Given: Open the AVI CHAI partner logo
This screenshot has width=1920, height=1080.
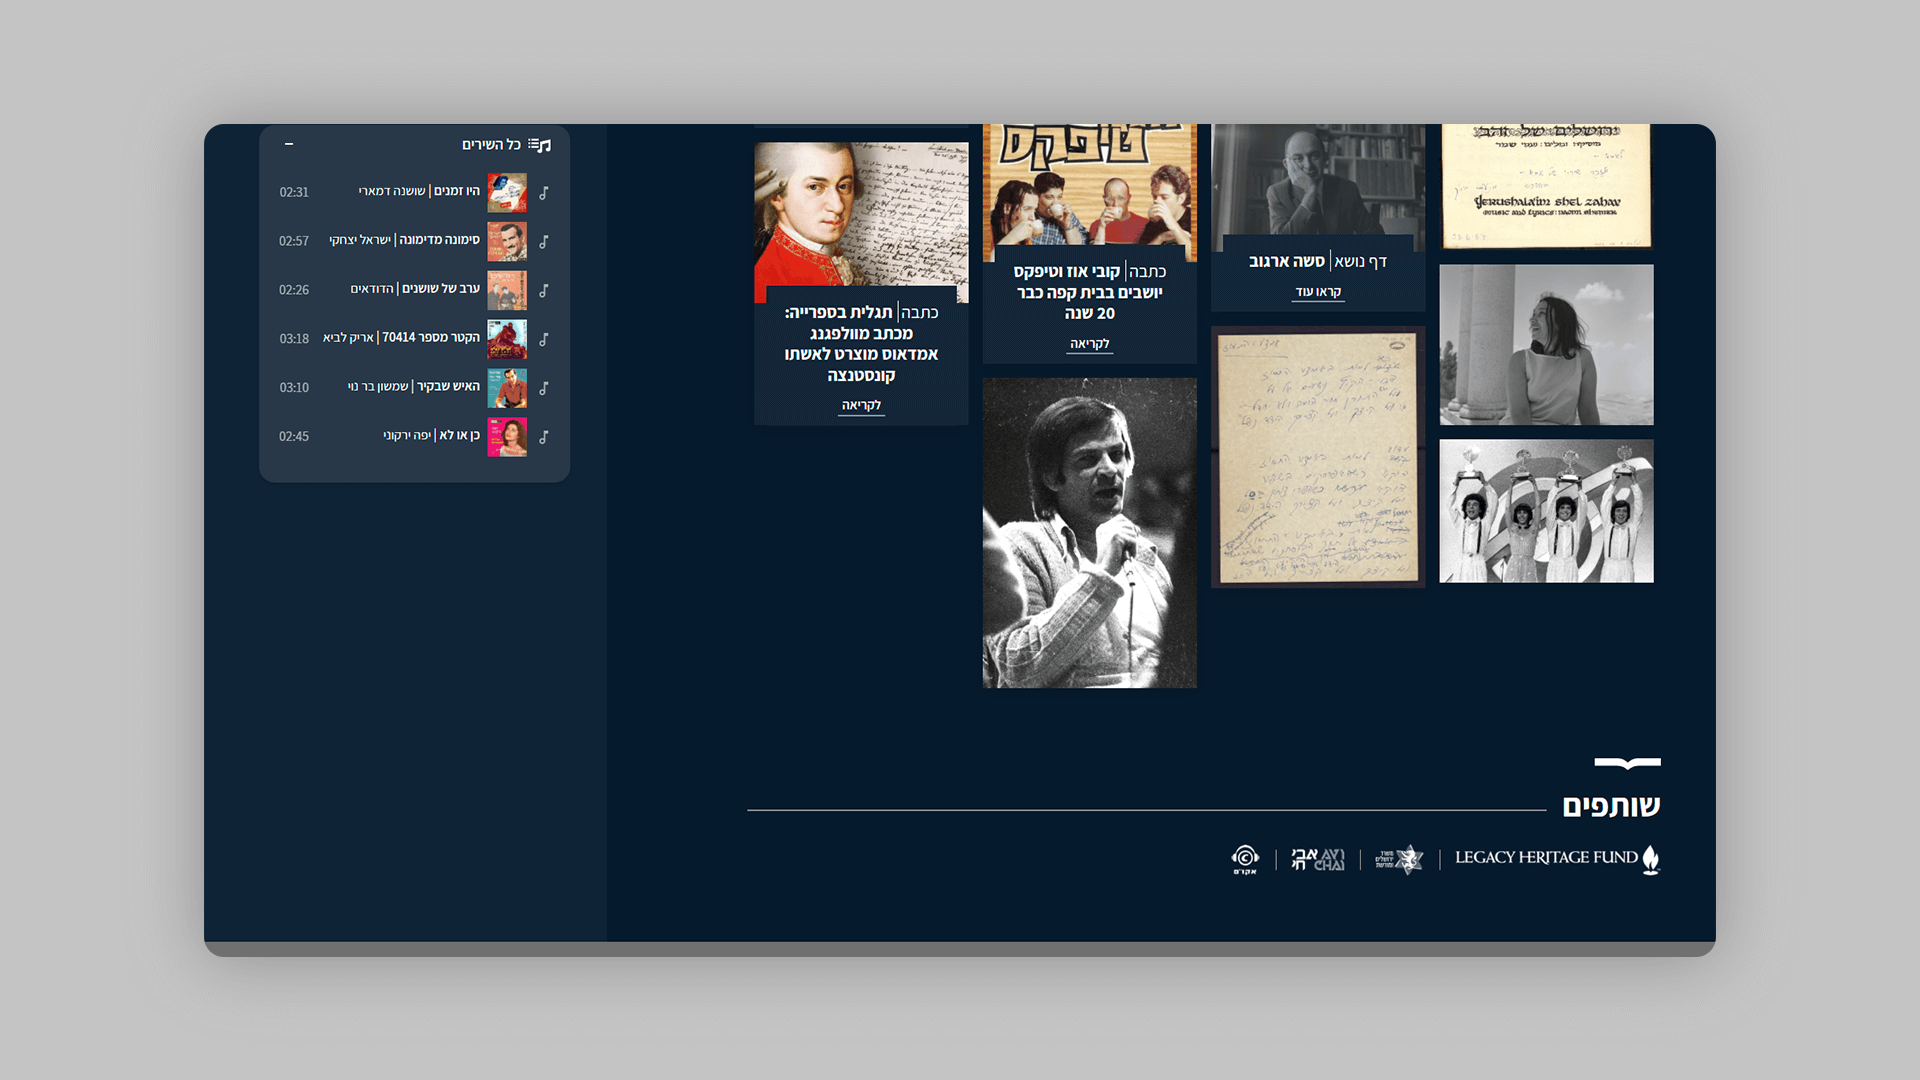Looking at the screenshot, I should [x=1317, y=859].
